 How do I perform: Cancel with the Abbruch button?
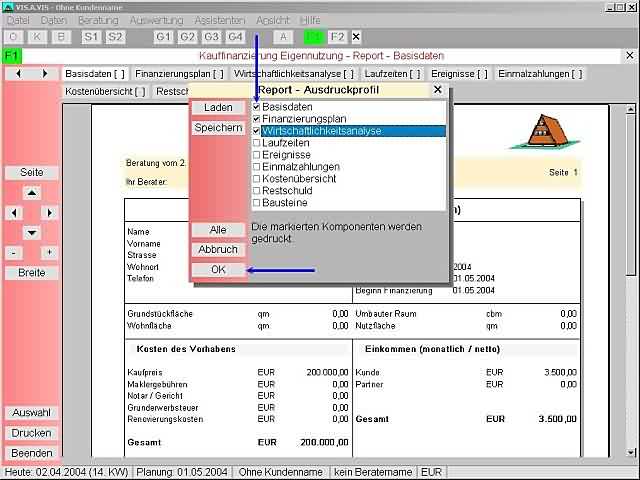click(x=218, y=249)
